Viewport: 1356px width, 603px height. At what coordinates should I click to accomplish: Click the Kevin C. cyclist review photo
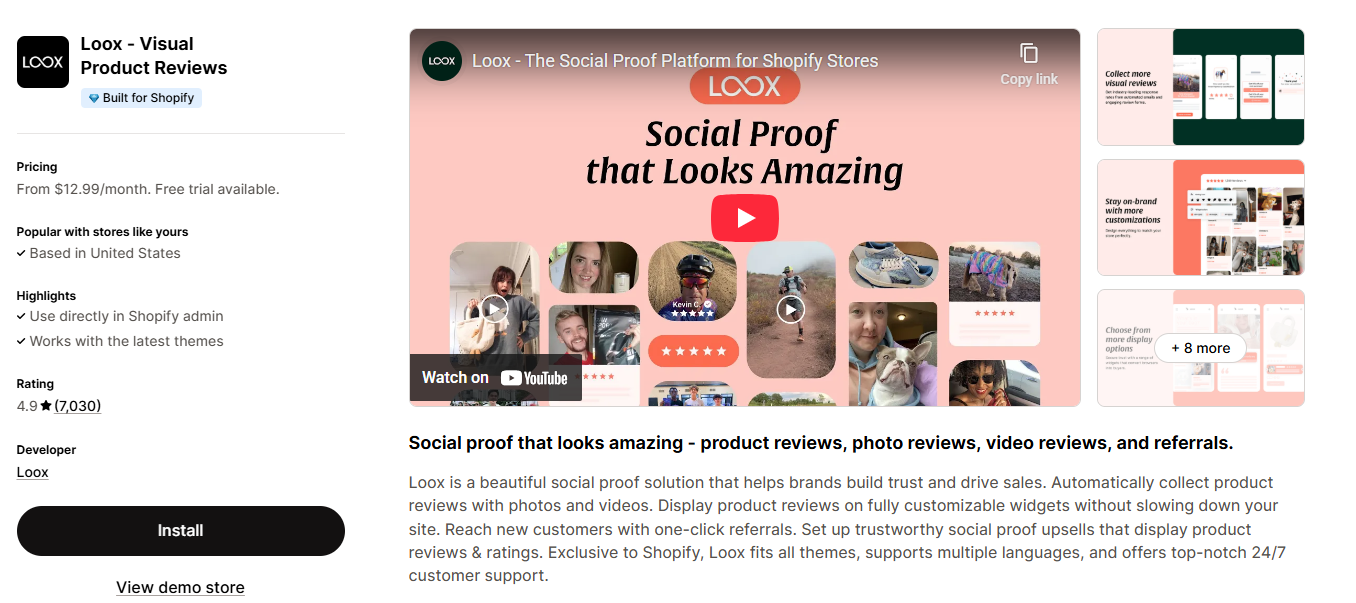click(692, 281)
